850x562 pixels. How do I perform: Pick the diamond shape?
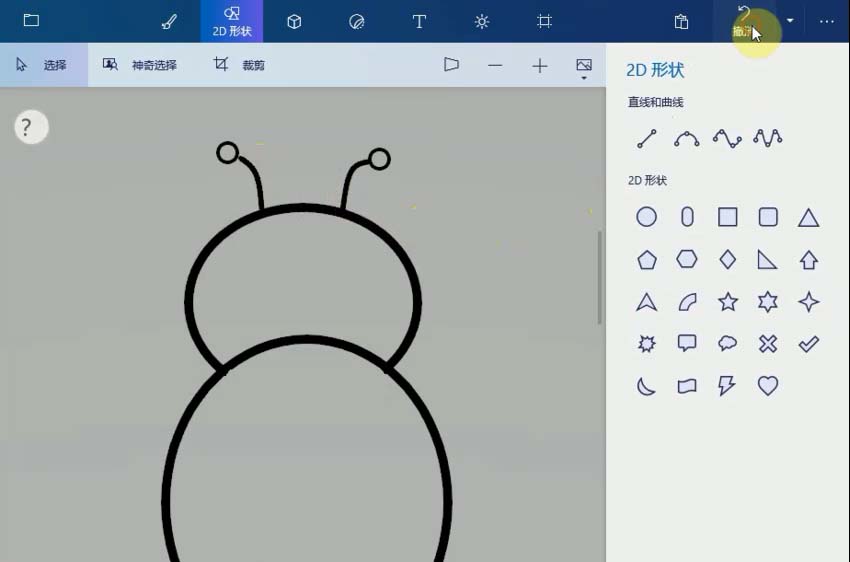727,260
